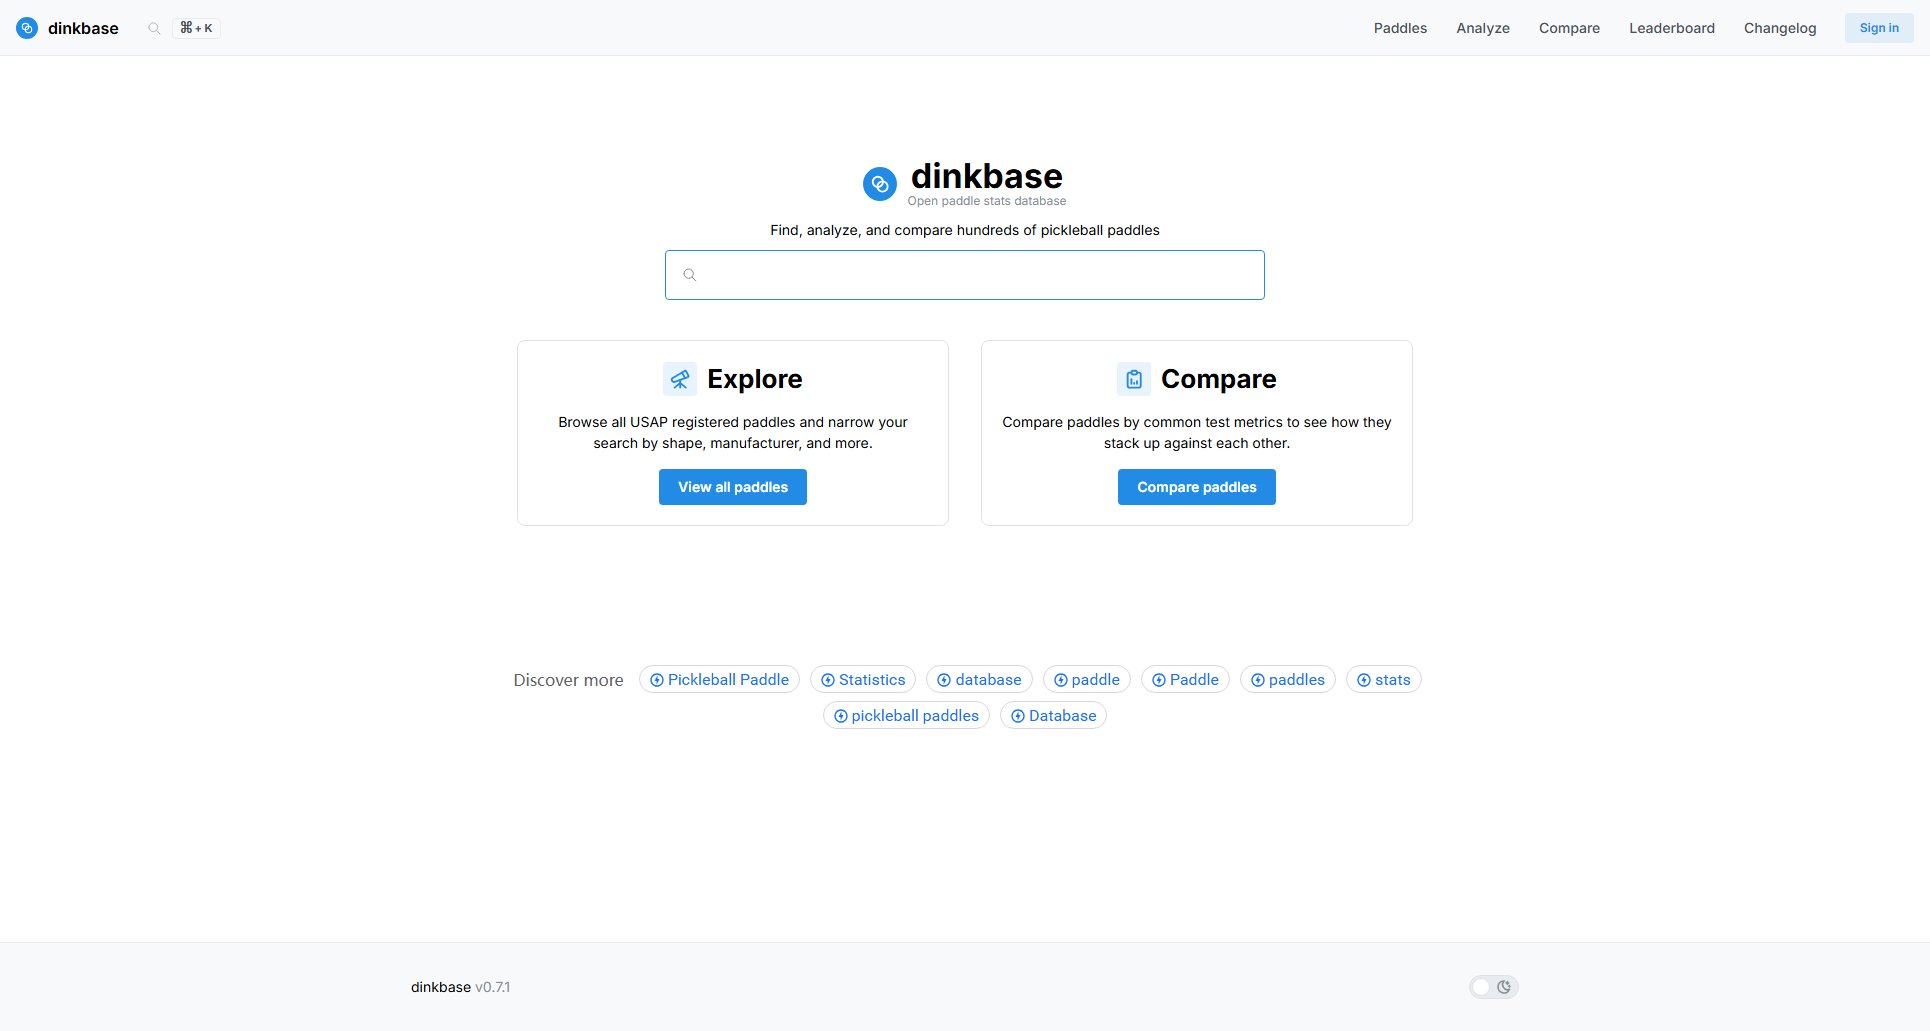Viewport: 1930px width, 1031px height.
Task: Open the paddles discover tag
Action: click(1288, 680)
